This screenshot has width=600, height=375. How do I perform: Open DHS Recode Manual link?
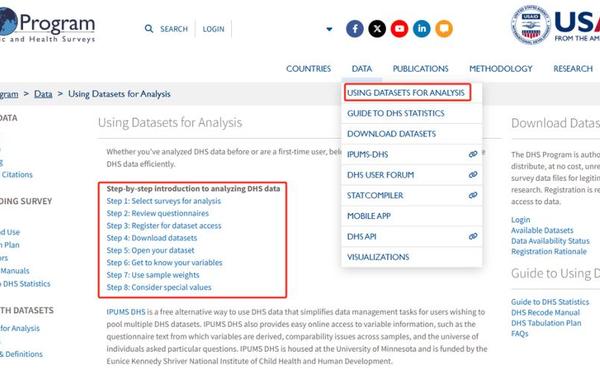(x=546, y=313)
